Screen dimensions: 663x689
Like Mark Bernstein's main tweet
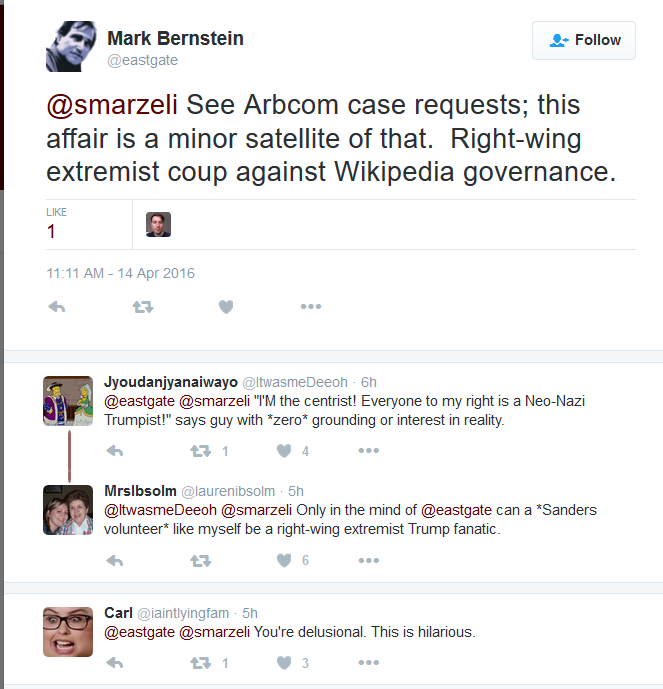click(226, 307)
